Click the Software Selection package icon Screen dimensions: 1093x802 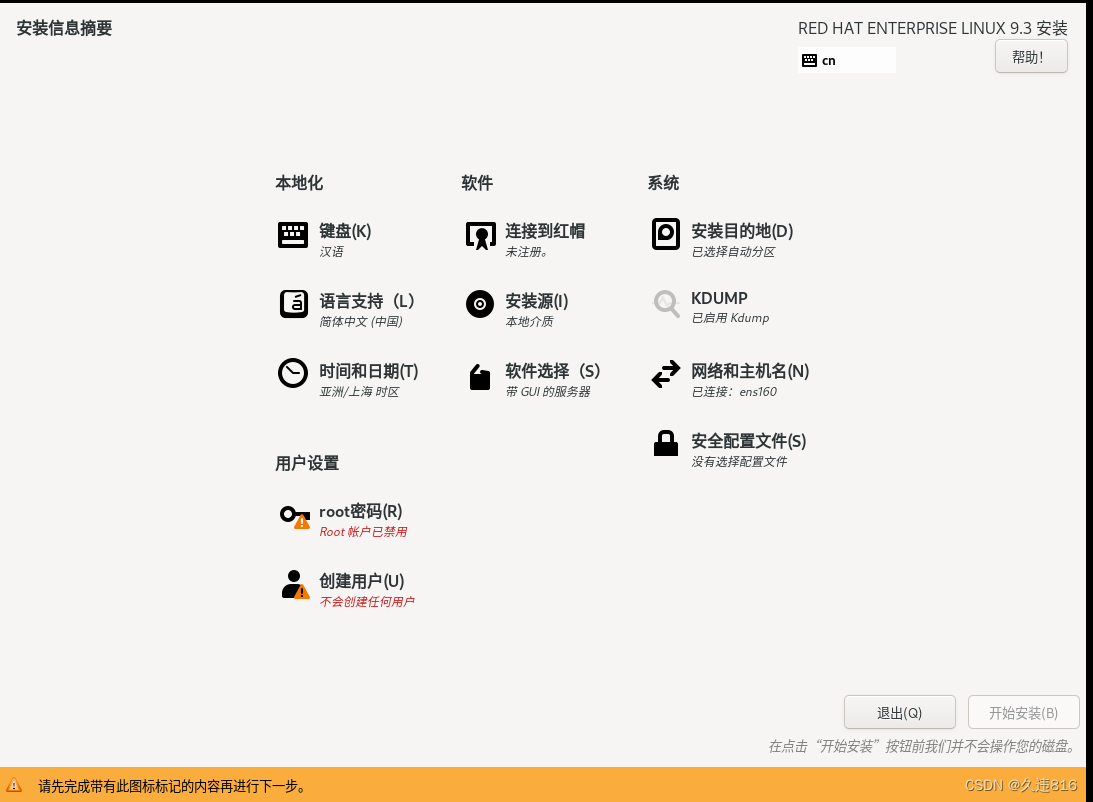[x=480, y=377]
